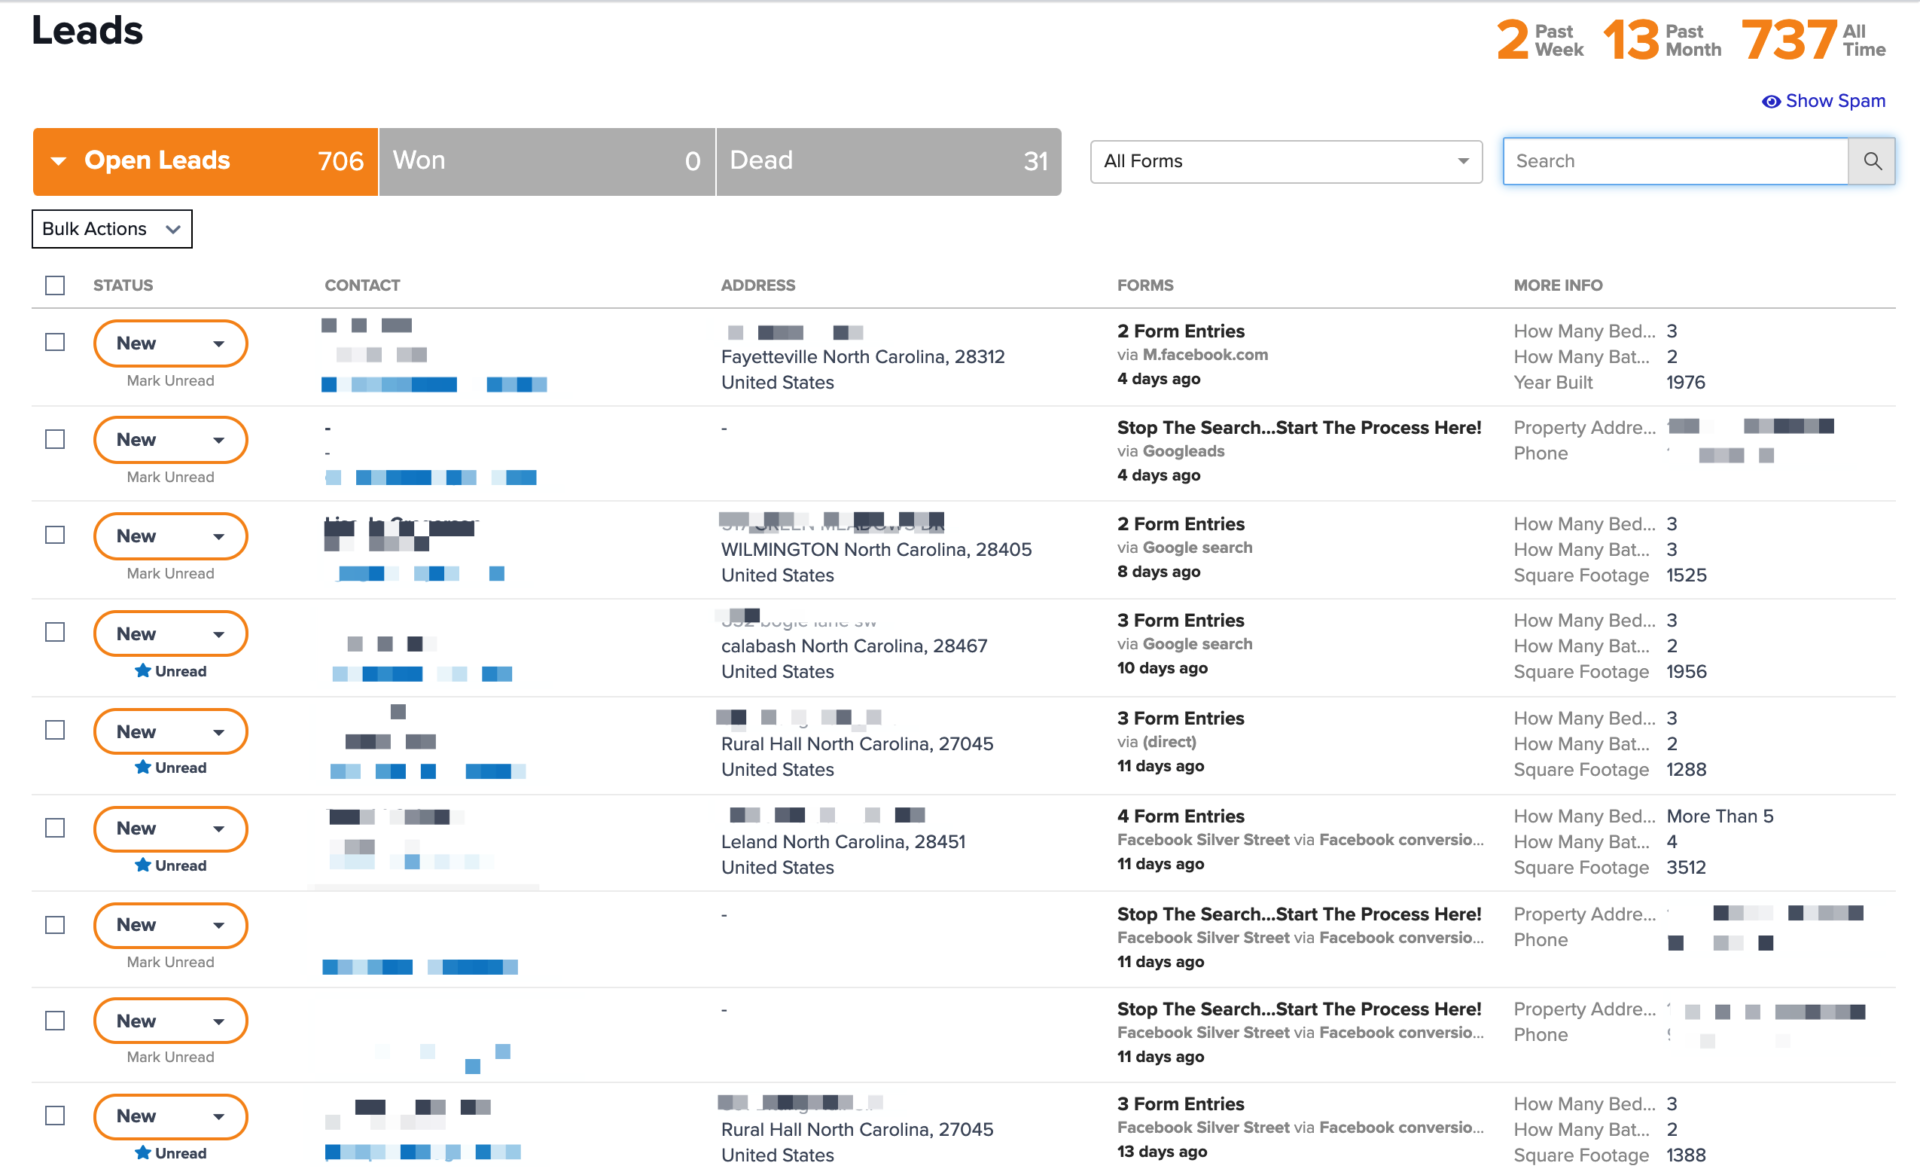
Task: Click the search magnifier icon
Action: 1872,161
